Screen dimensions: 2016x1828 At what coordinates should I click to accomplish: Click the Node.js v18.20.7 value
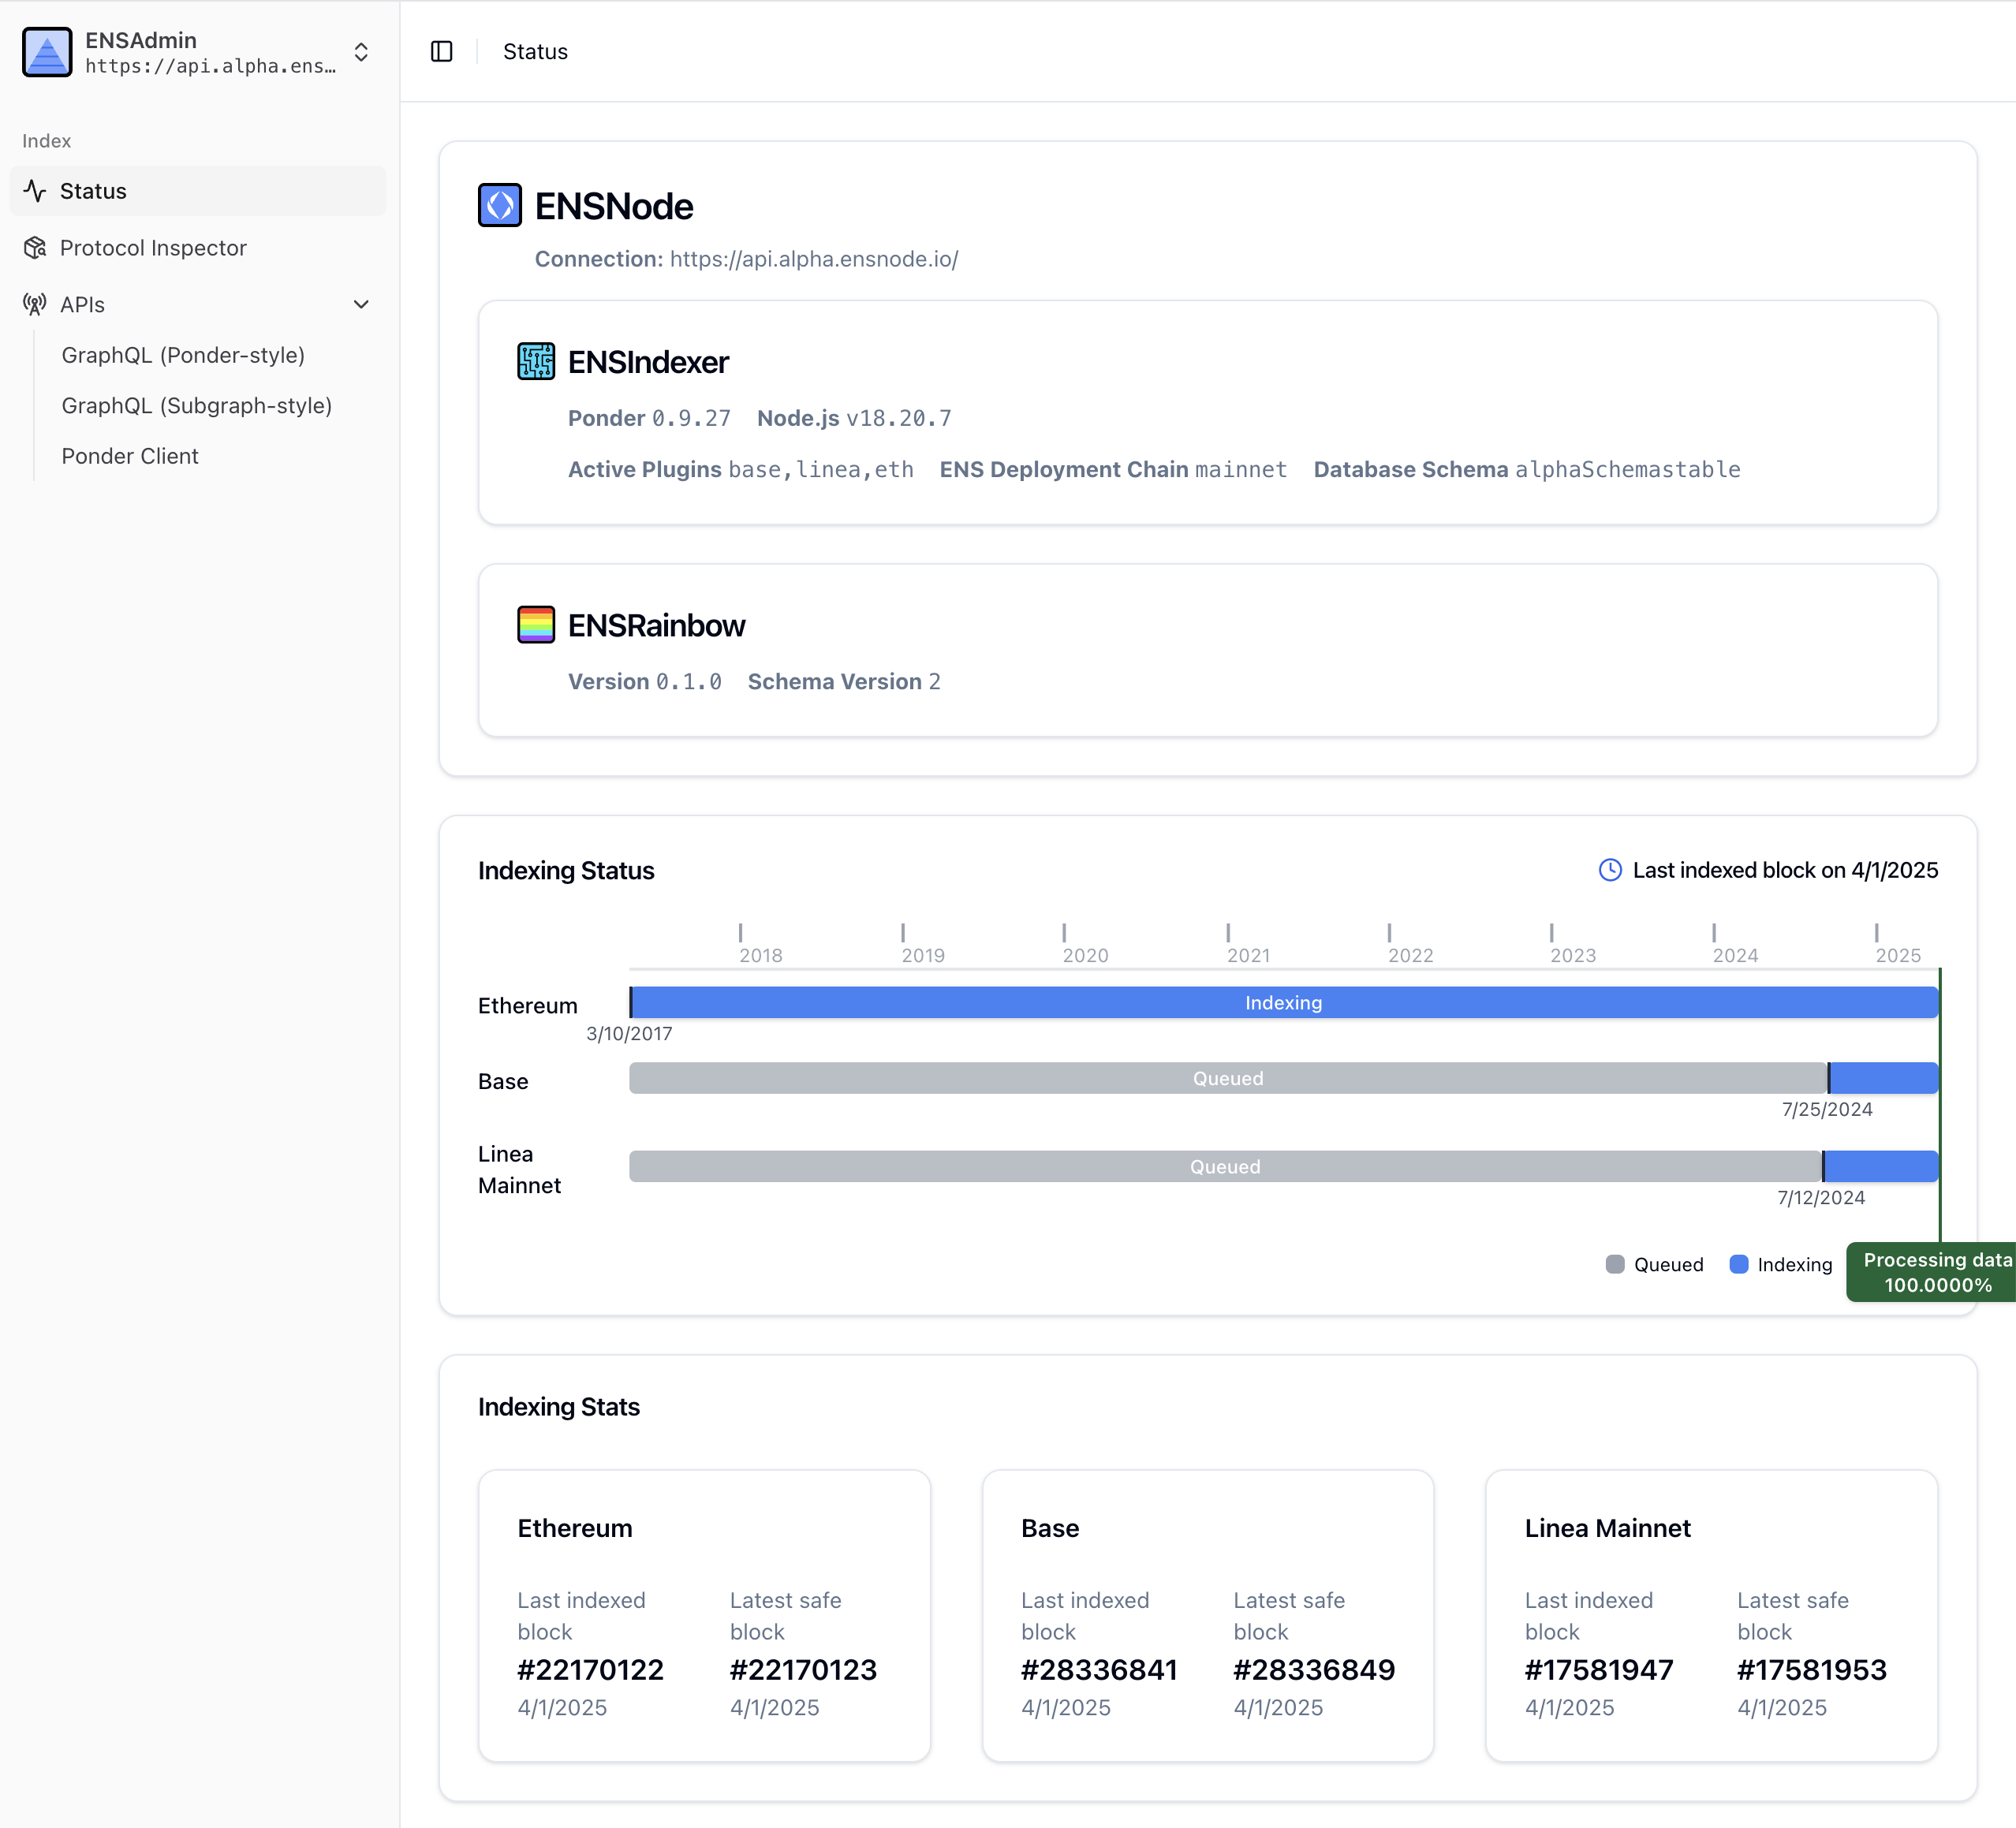[899, 418]
